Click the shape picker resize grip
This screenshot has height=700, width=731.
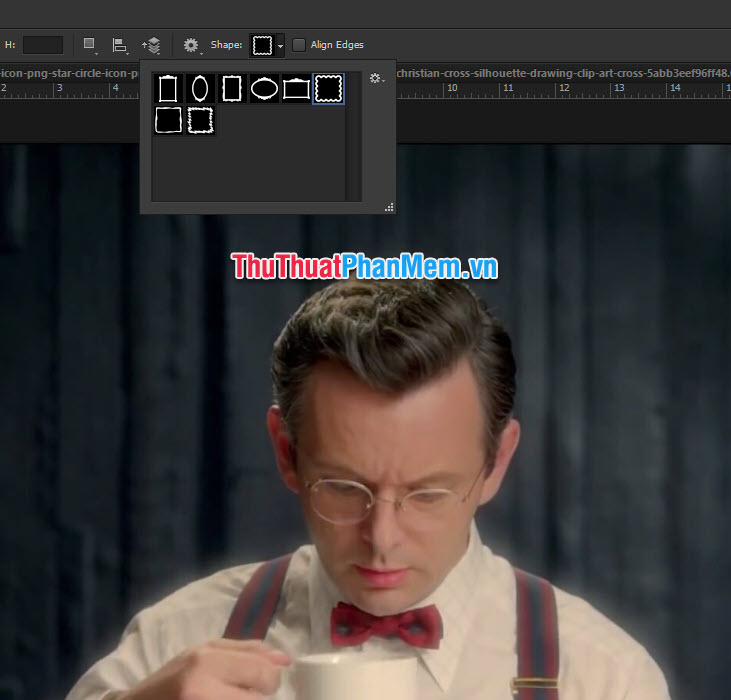[389, 207]
